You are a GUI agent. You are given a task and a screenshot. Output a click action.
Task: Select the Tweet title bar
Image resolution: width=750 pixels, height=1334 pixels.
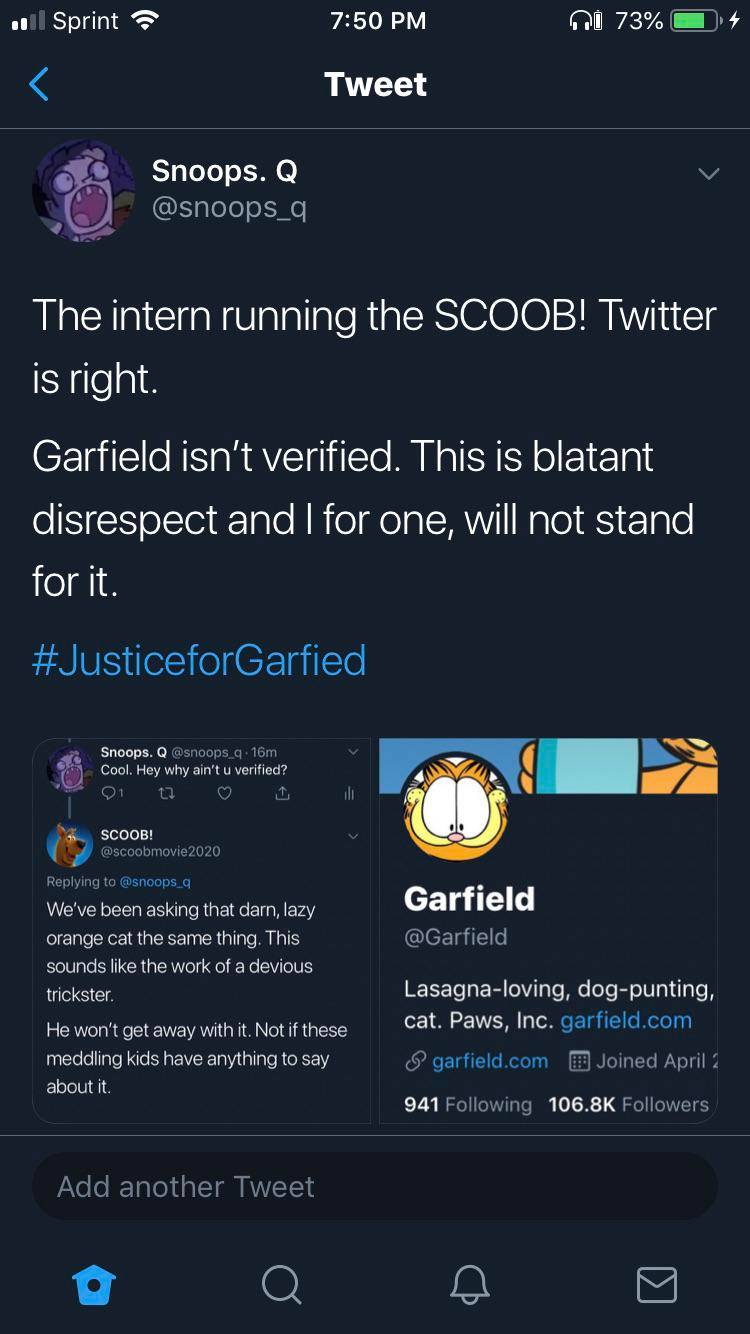coord(375,84)
